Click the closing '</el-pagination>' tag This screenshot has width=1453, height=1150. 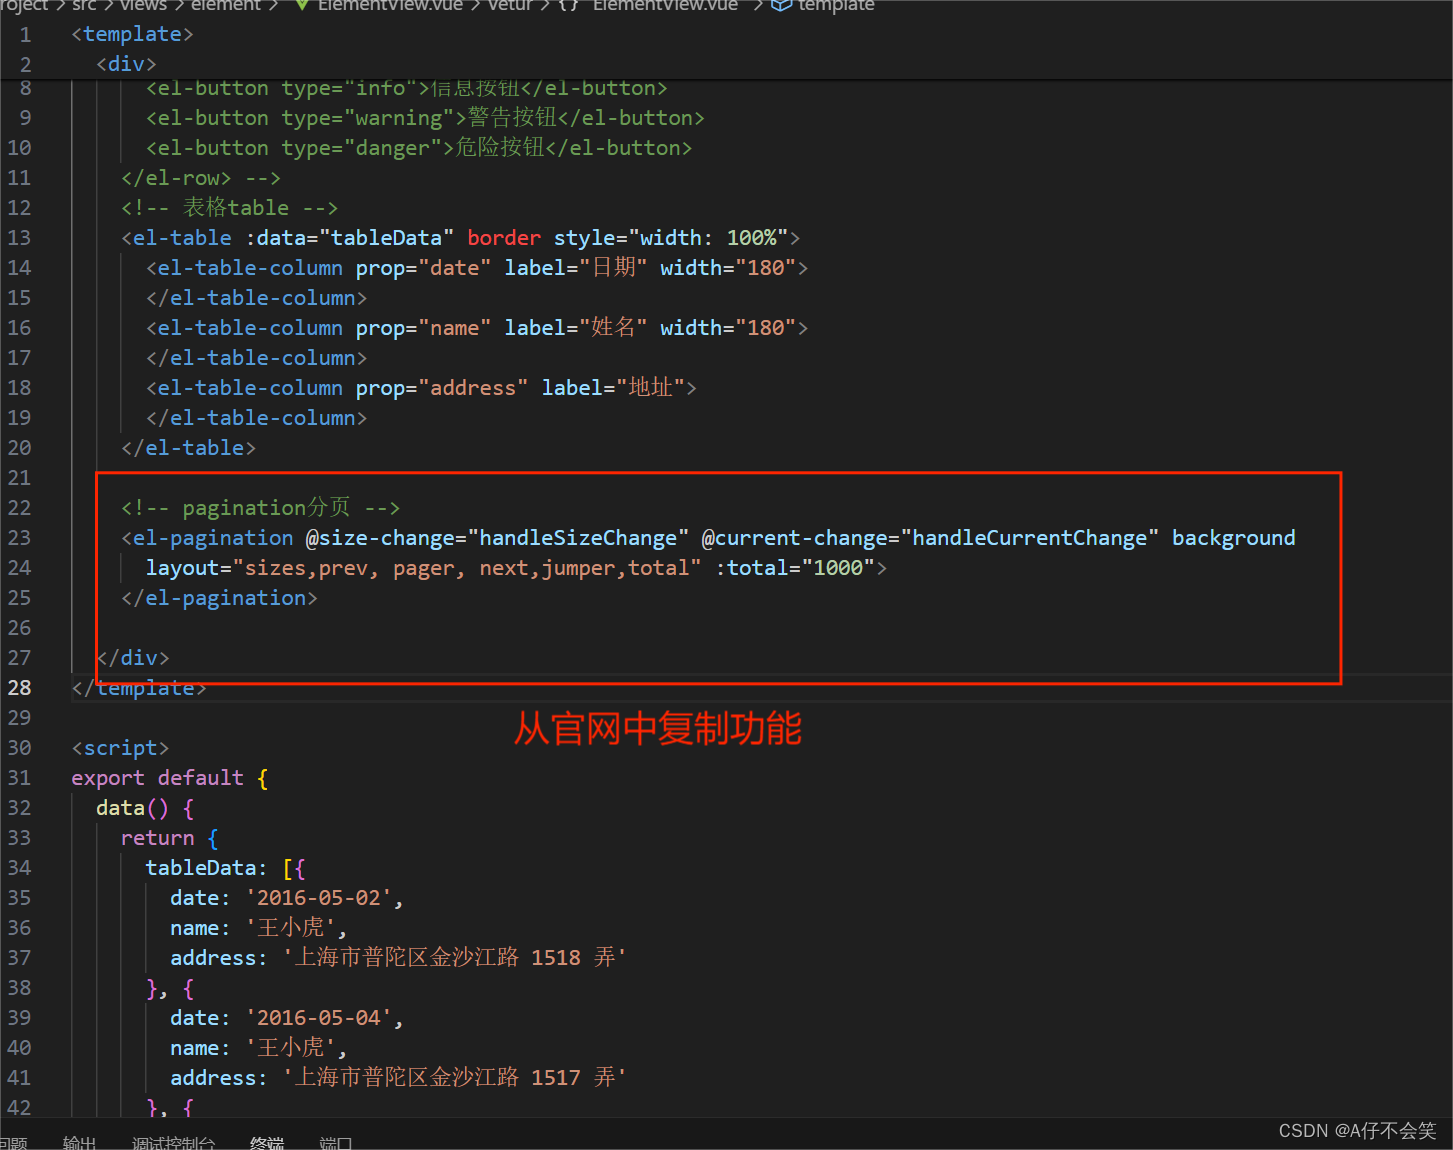click(x=219, y=598)
